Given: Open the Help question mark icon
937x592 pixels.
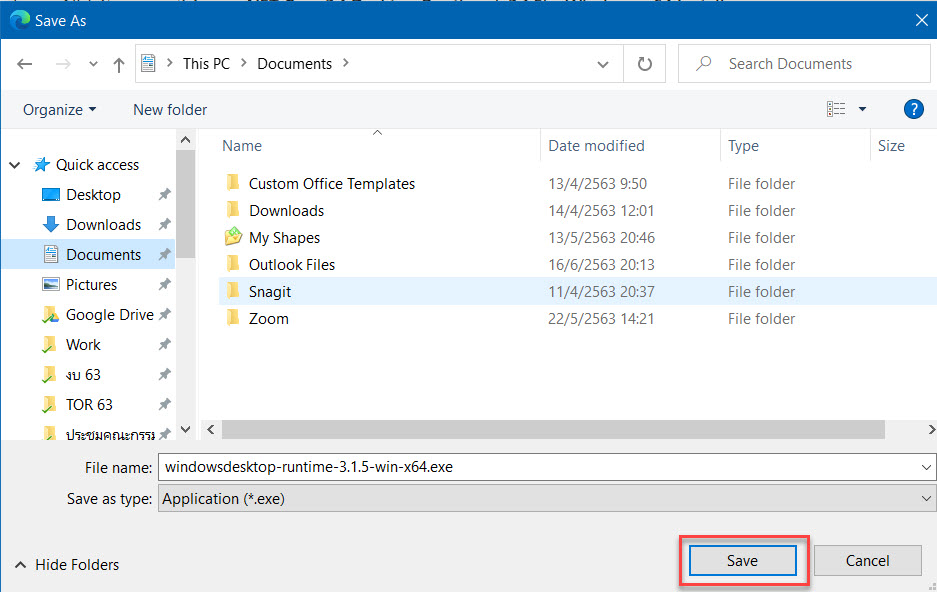Looking at the screenshot, I should point(912,109).
